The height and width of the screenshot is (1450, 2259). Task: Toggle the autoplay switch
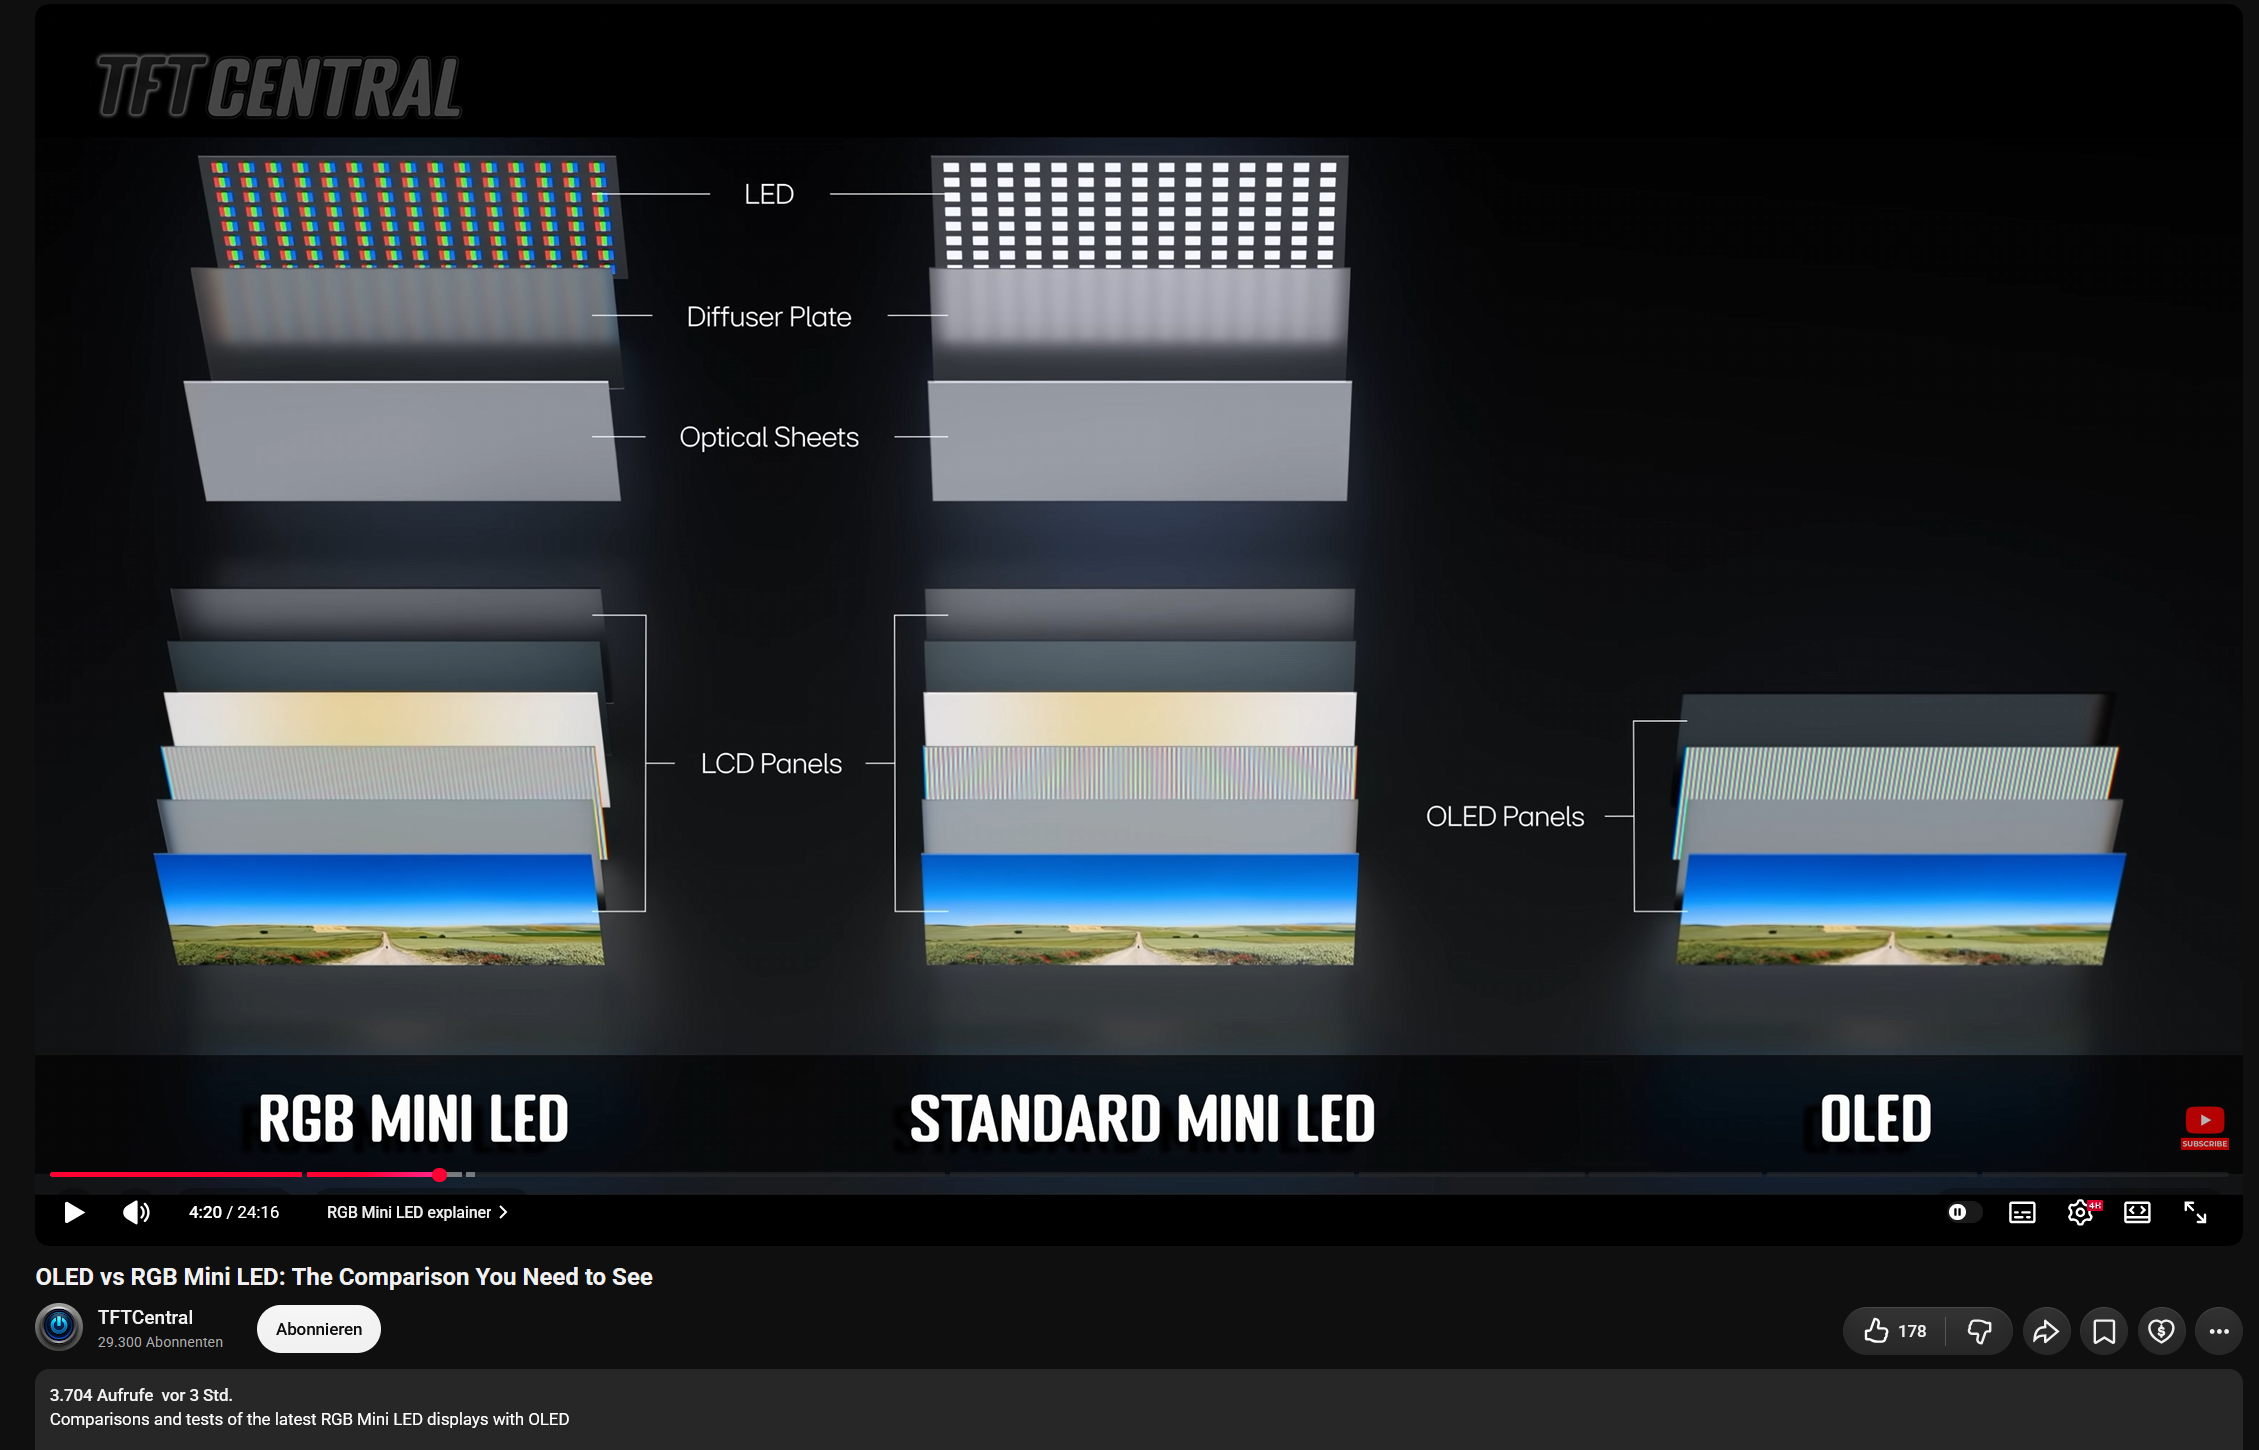point(1963,1212)
